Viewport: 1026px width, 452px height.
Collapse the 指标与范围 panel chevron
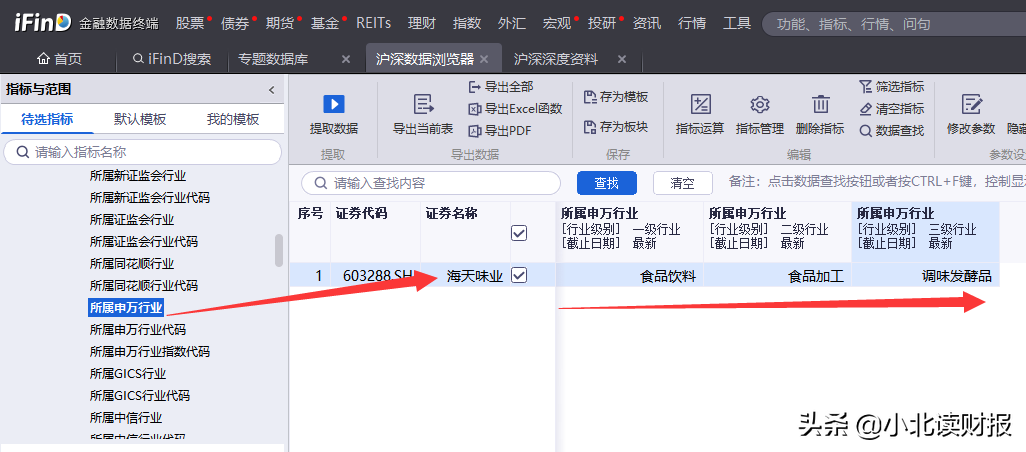[272, 90]
